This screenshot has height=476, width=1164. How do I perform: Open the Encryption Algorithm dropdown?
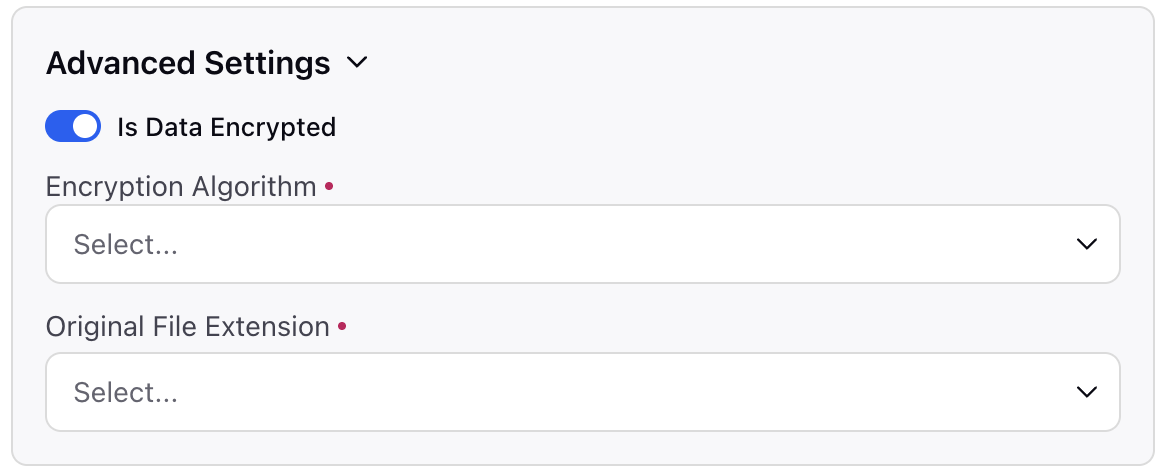[x=583, y=244]
